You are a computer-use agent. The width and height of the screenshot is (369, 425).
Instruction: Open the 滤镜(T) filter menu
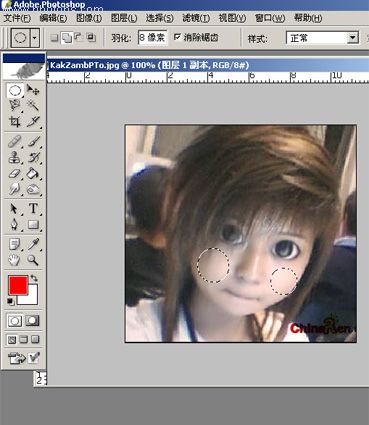click(196, 18)
